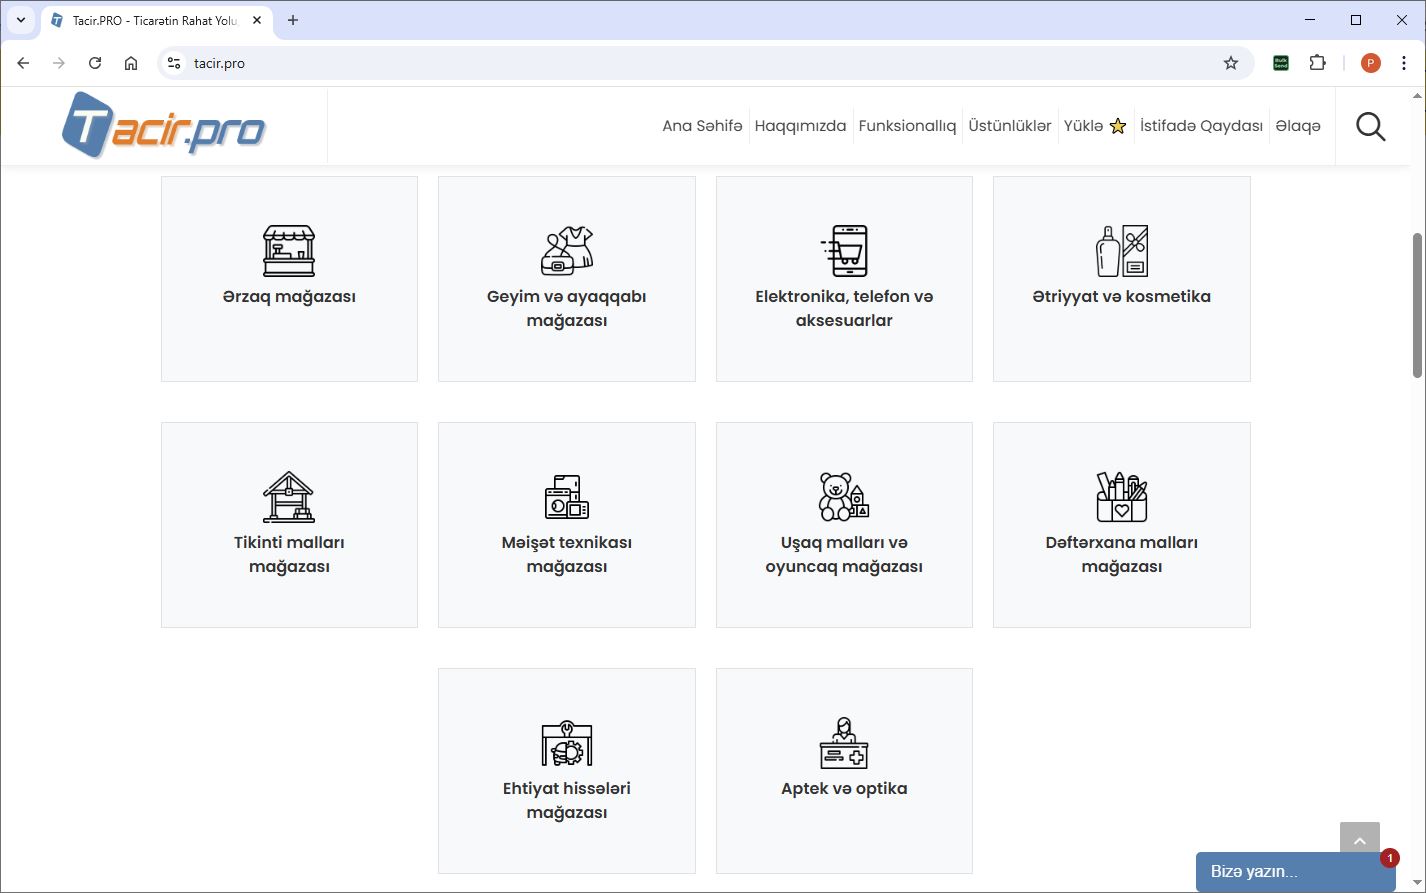Image resolution: width=1426 pixels, height=893 pixels.
Task: Choose the pharmacy and optics icon
Action: (x=844, y=743)
